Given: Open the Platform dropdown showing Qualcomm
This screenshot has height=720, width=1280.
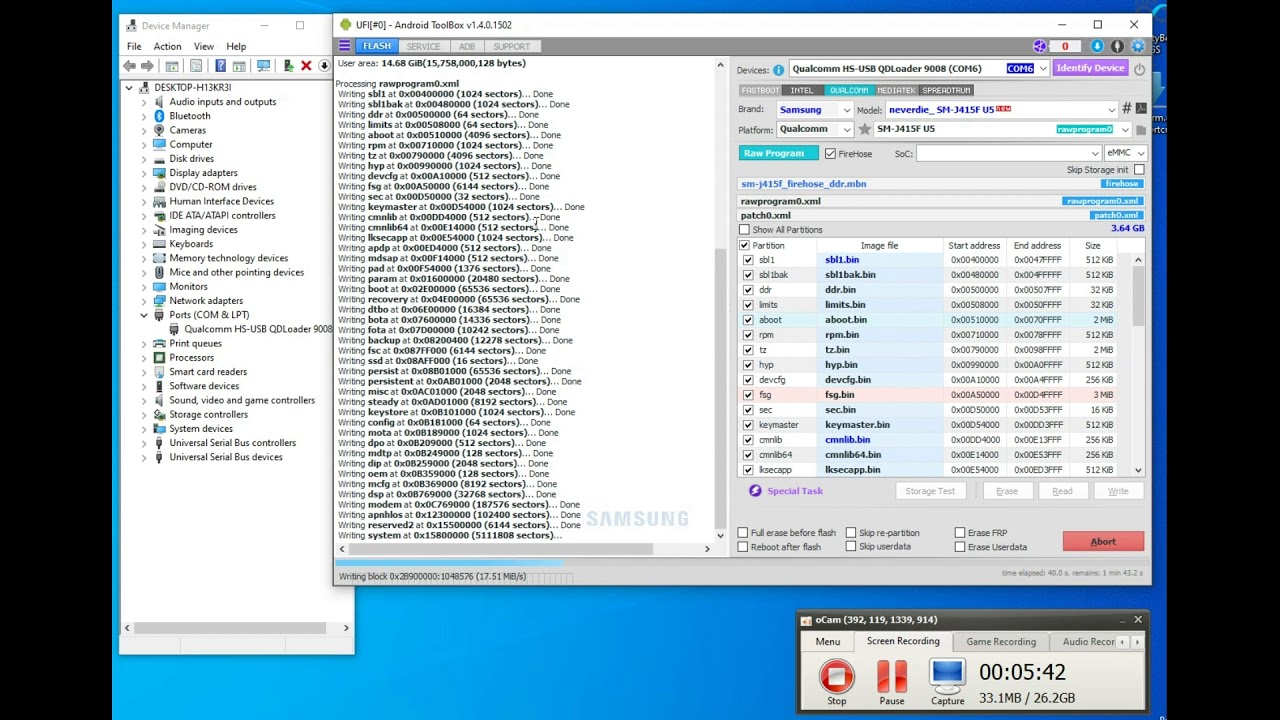Looking at the screenshot, I should coord(846,130).
